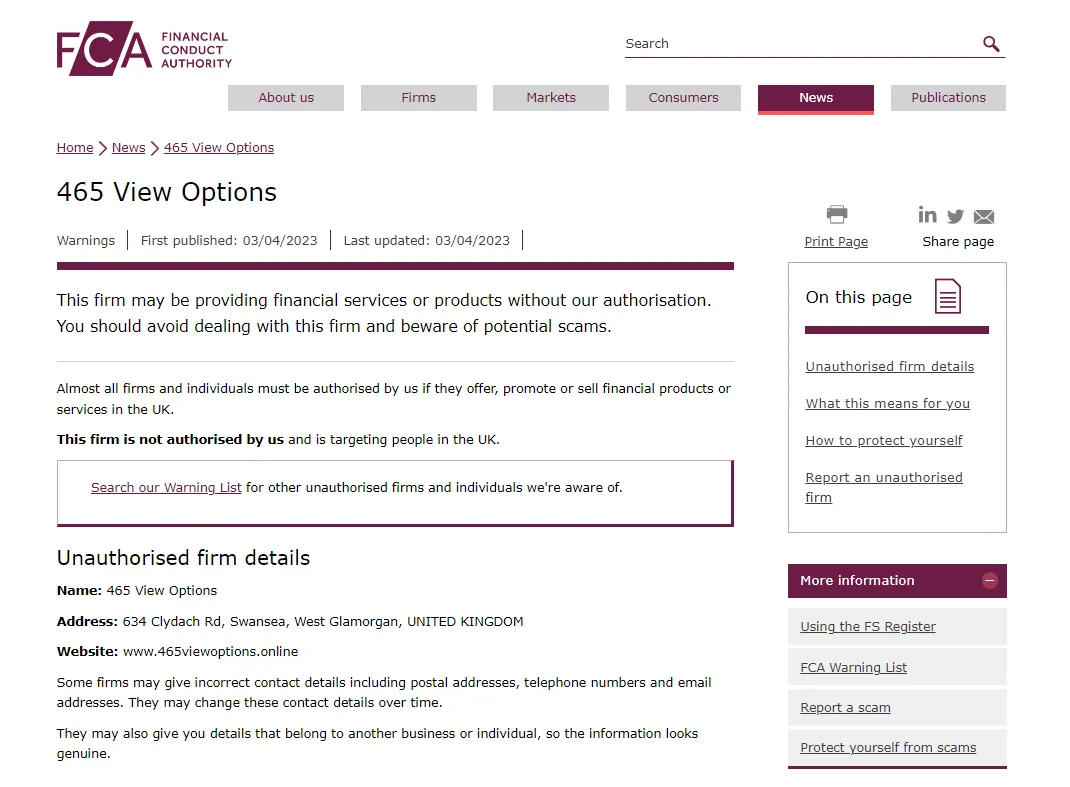The height and width of the screenshot is (787, 1070).
Task: Select the Consumers navigation tab
Action: (x=683, y=98)
